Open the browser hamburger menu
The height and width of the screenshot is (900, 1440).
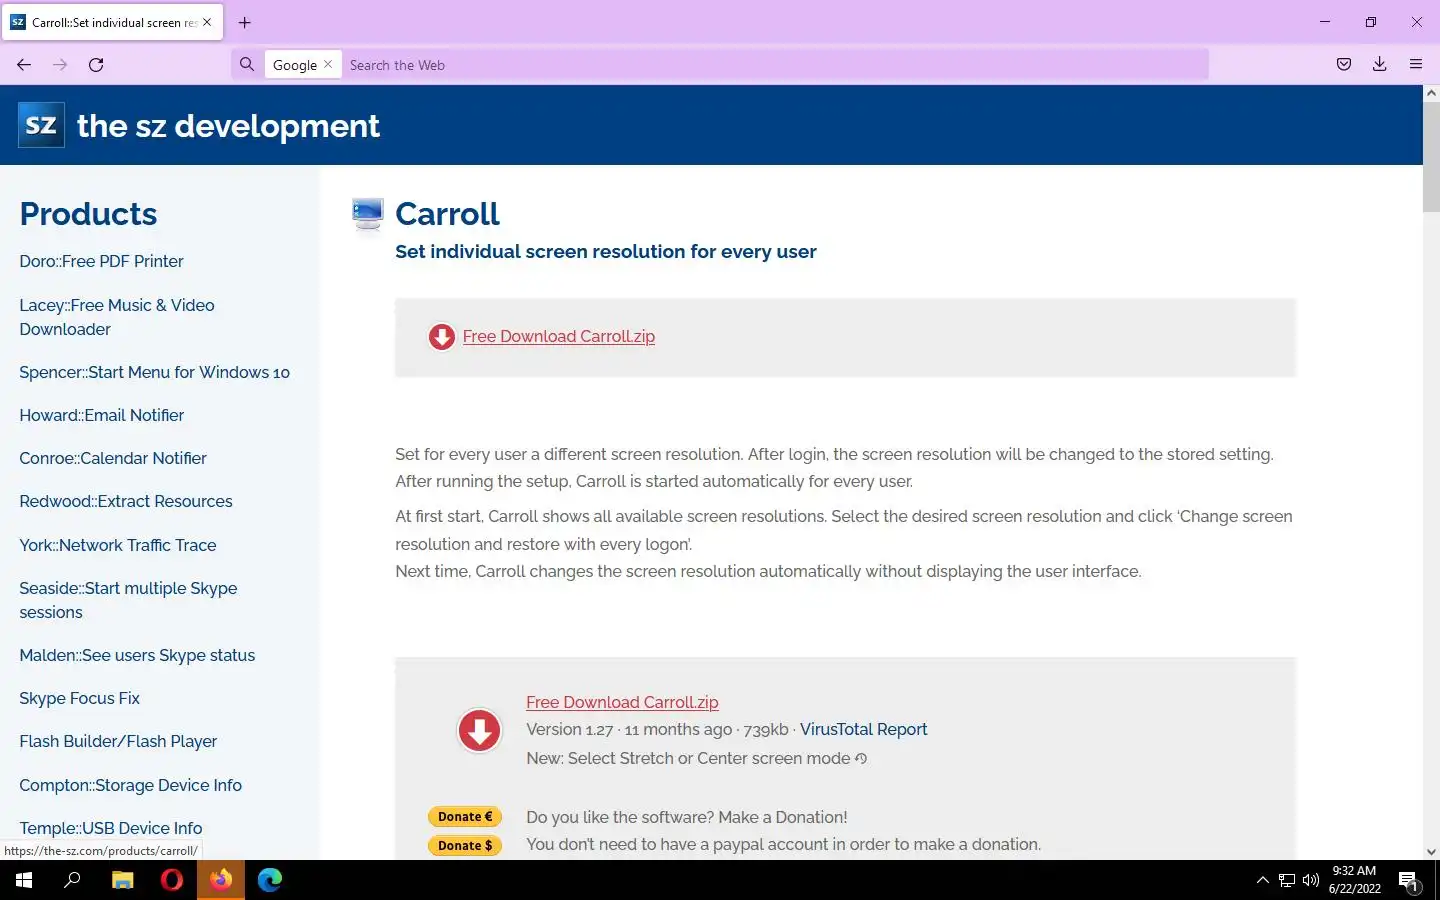tap(1416, 65)
